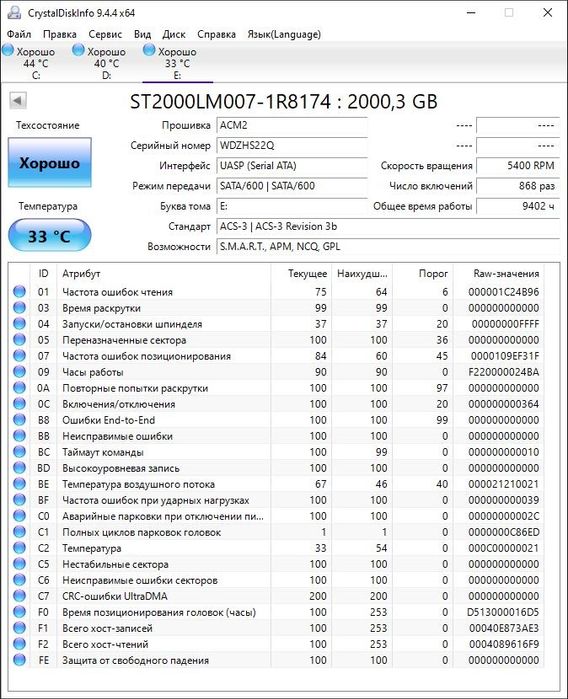Select the C: drive tab at 44 °C
The height and width of the screenshot is (699, 568).
(36, 63)
